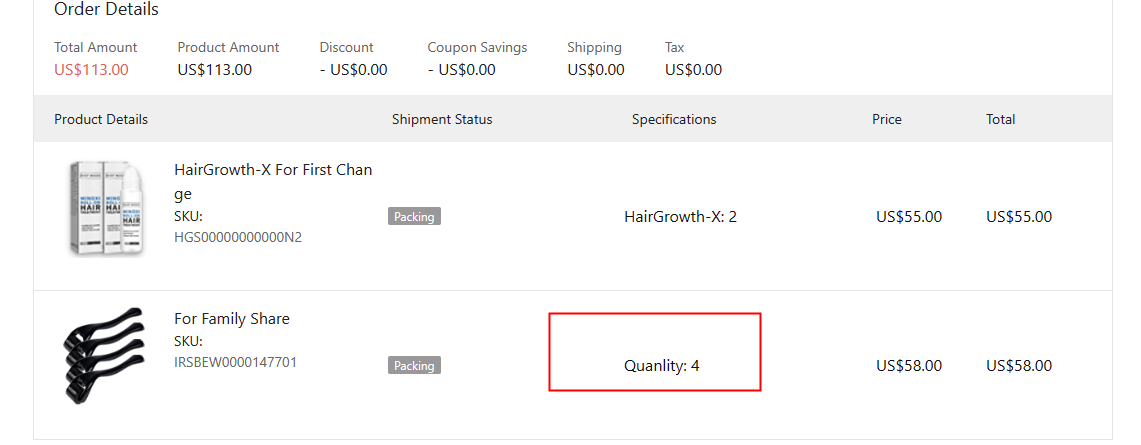Image resolution: width=1141 pixels, height=445 pixels.
Task: Click the US$58.00 value in Price column
Action: [909, 366]
